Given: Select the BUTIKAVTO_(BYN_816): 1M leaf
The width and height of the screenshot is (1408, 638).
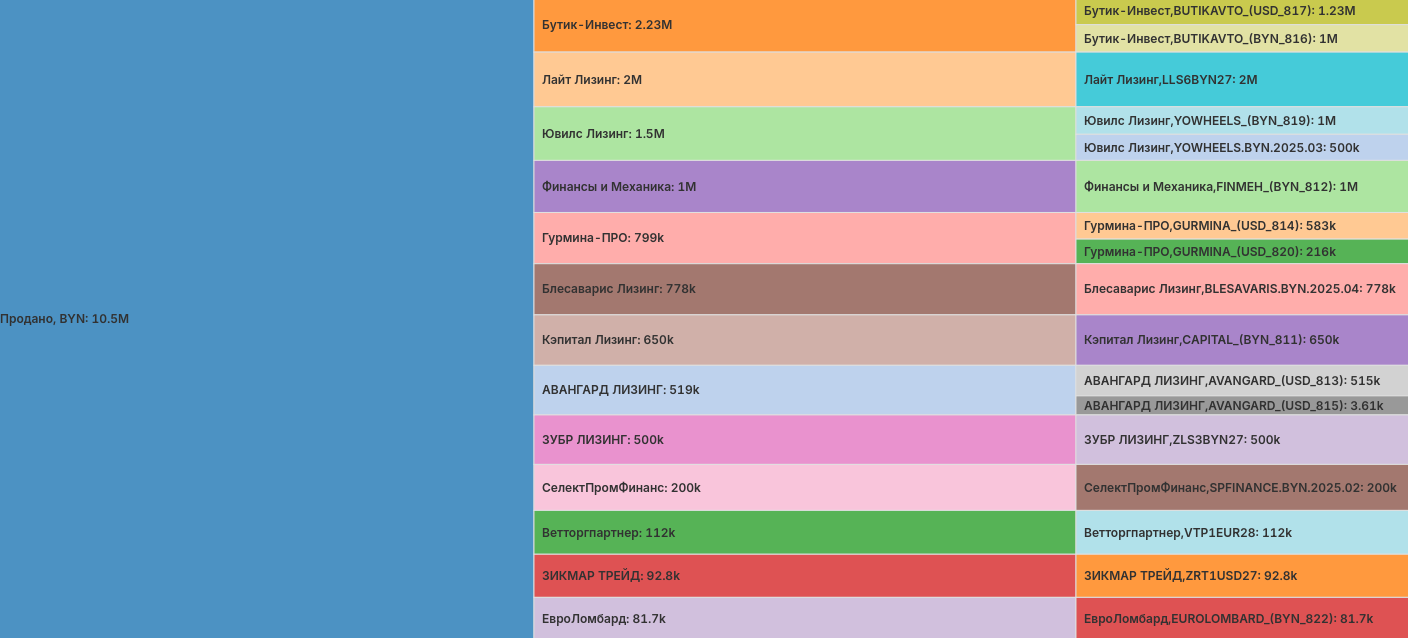Looking at the screenshot, I should pyautogui.click(x=1241, y=39).
